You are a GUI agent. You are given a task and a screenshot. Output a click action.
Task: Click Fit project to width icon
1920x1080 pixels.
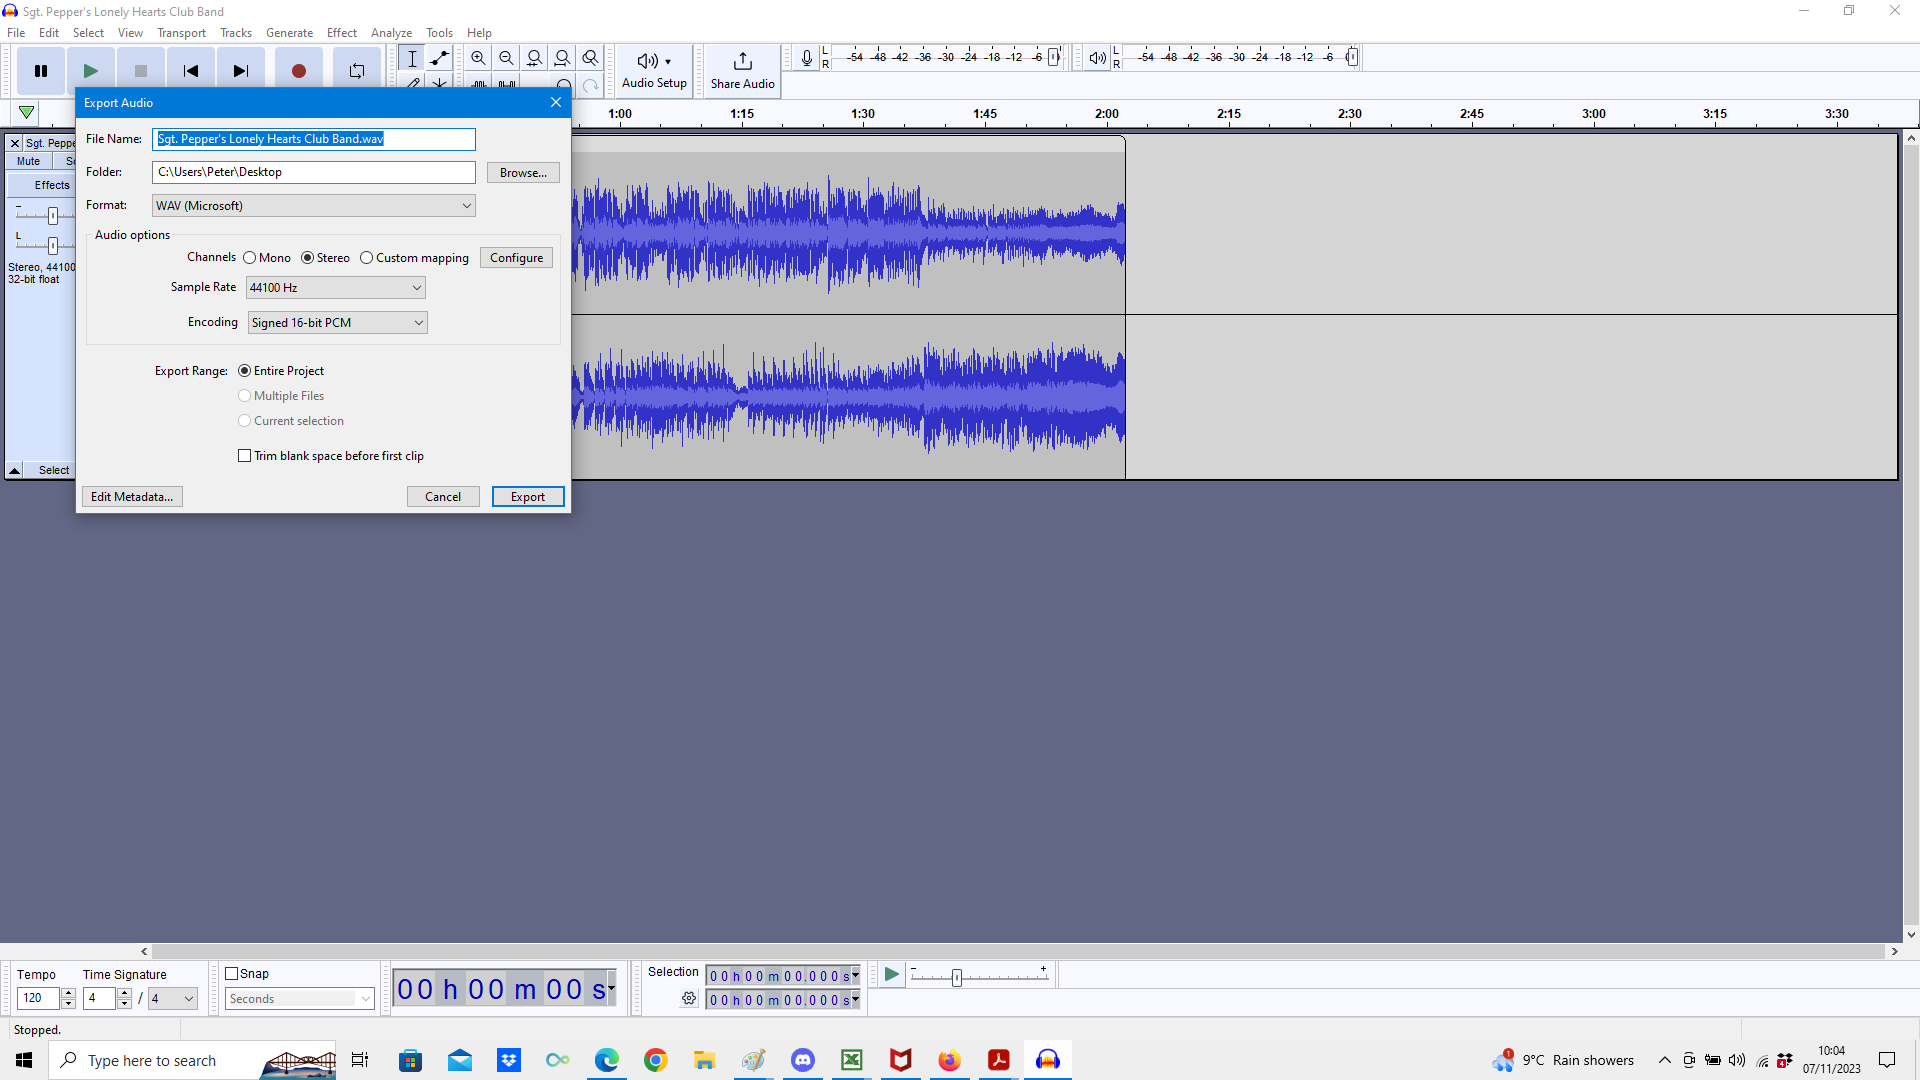(563, 58)
